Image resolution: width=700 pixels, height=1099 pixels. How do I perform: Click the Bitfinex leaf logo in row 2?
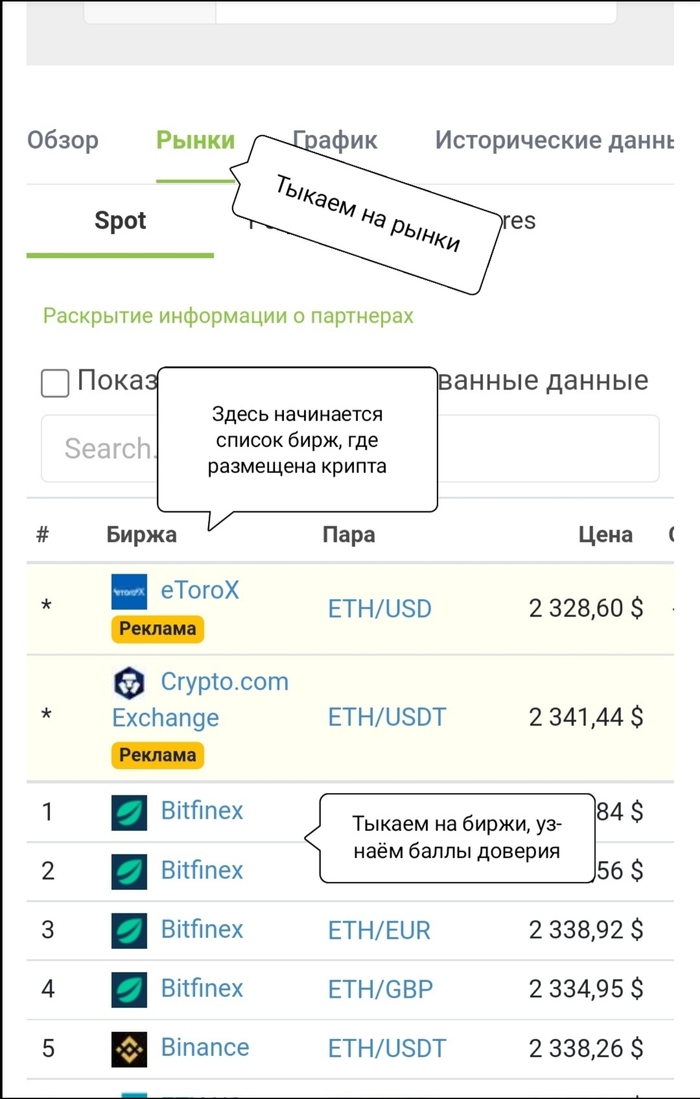click(x=129, y=871)
